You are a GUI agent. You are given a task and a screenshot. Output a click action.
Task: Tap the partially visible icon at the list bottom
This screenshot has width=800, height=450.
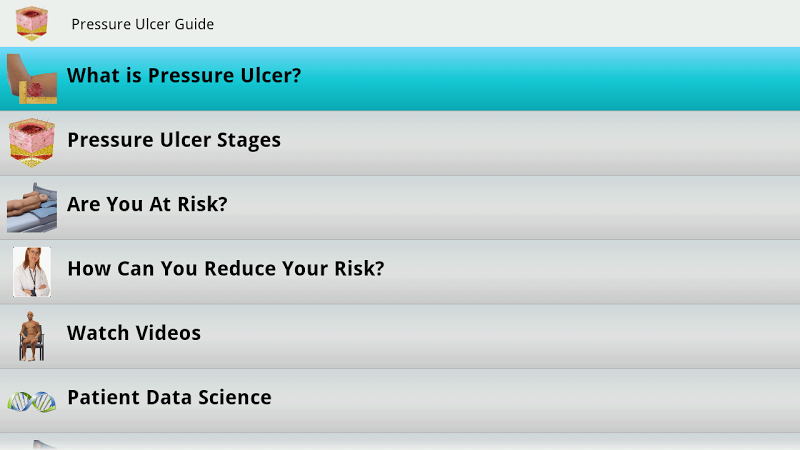pyautogui.click(x=32, y=444)
